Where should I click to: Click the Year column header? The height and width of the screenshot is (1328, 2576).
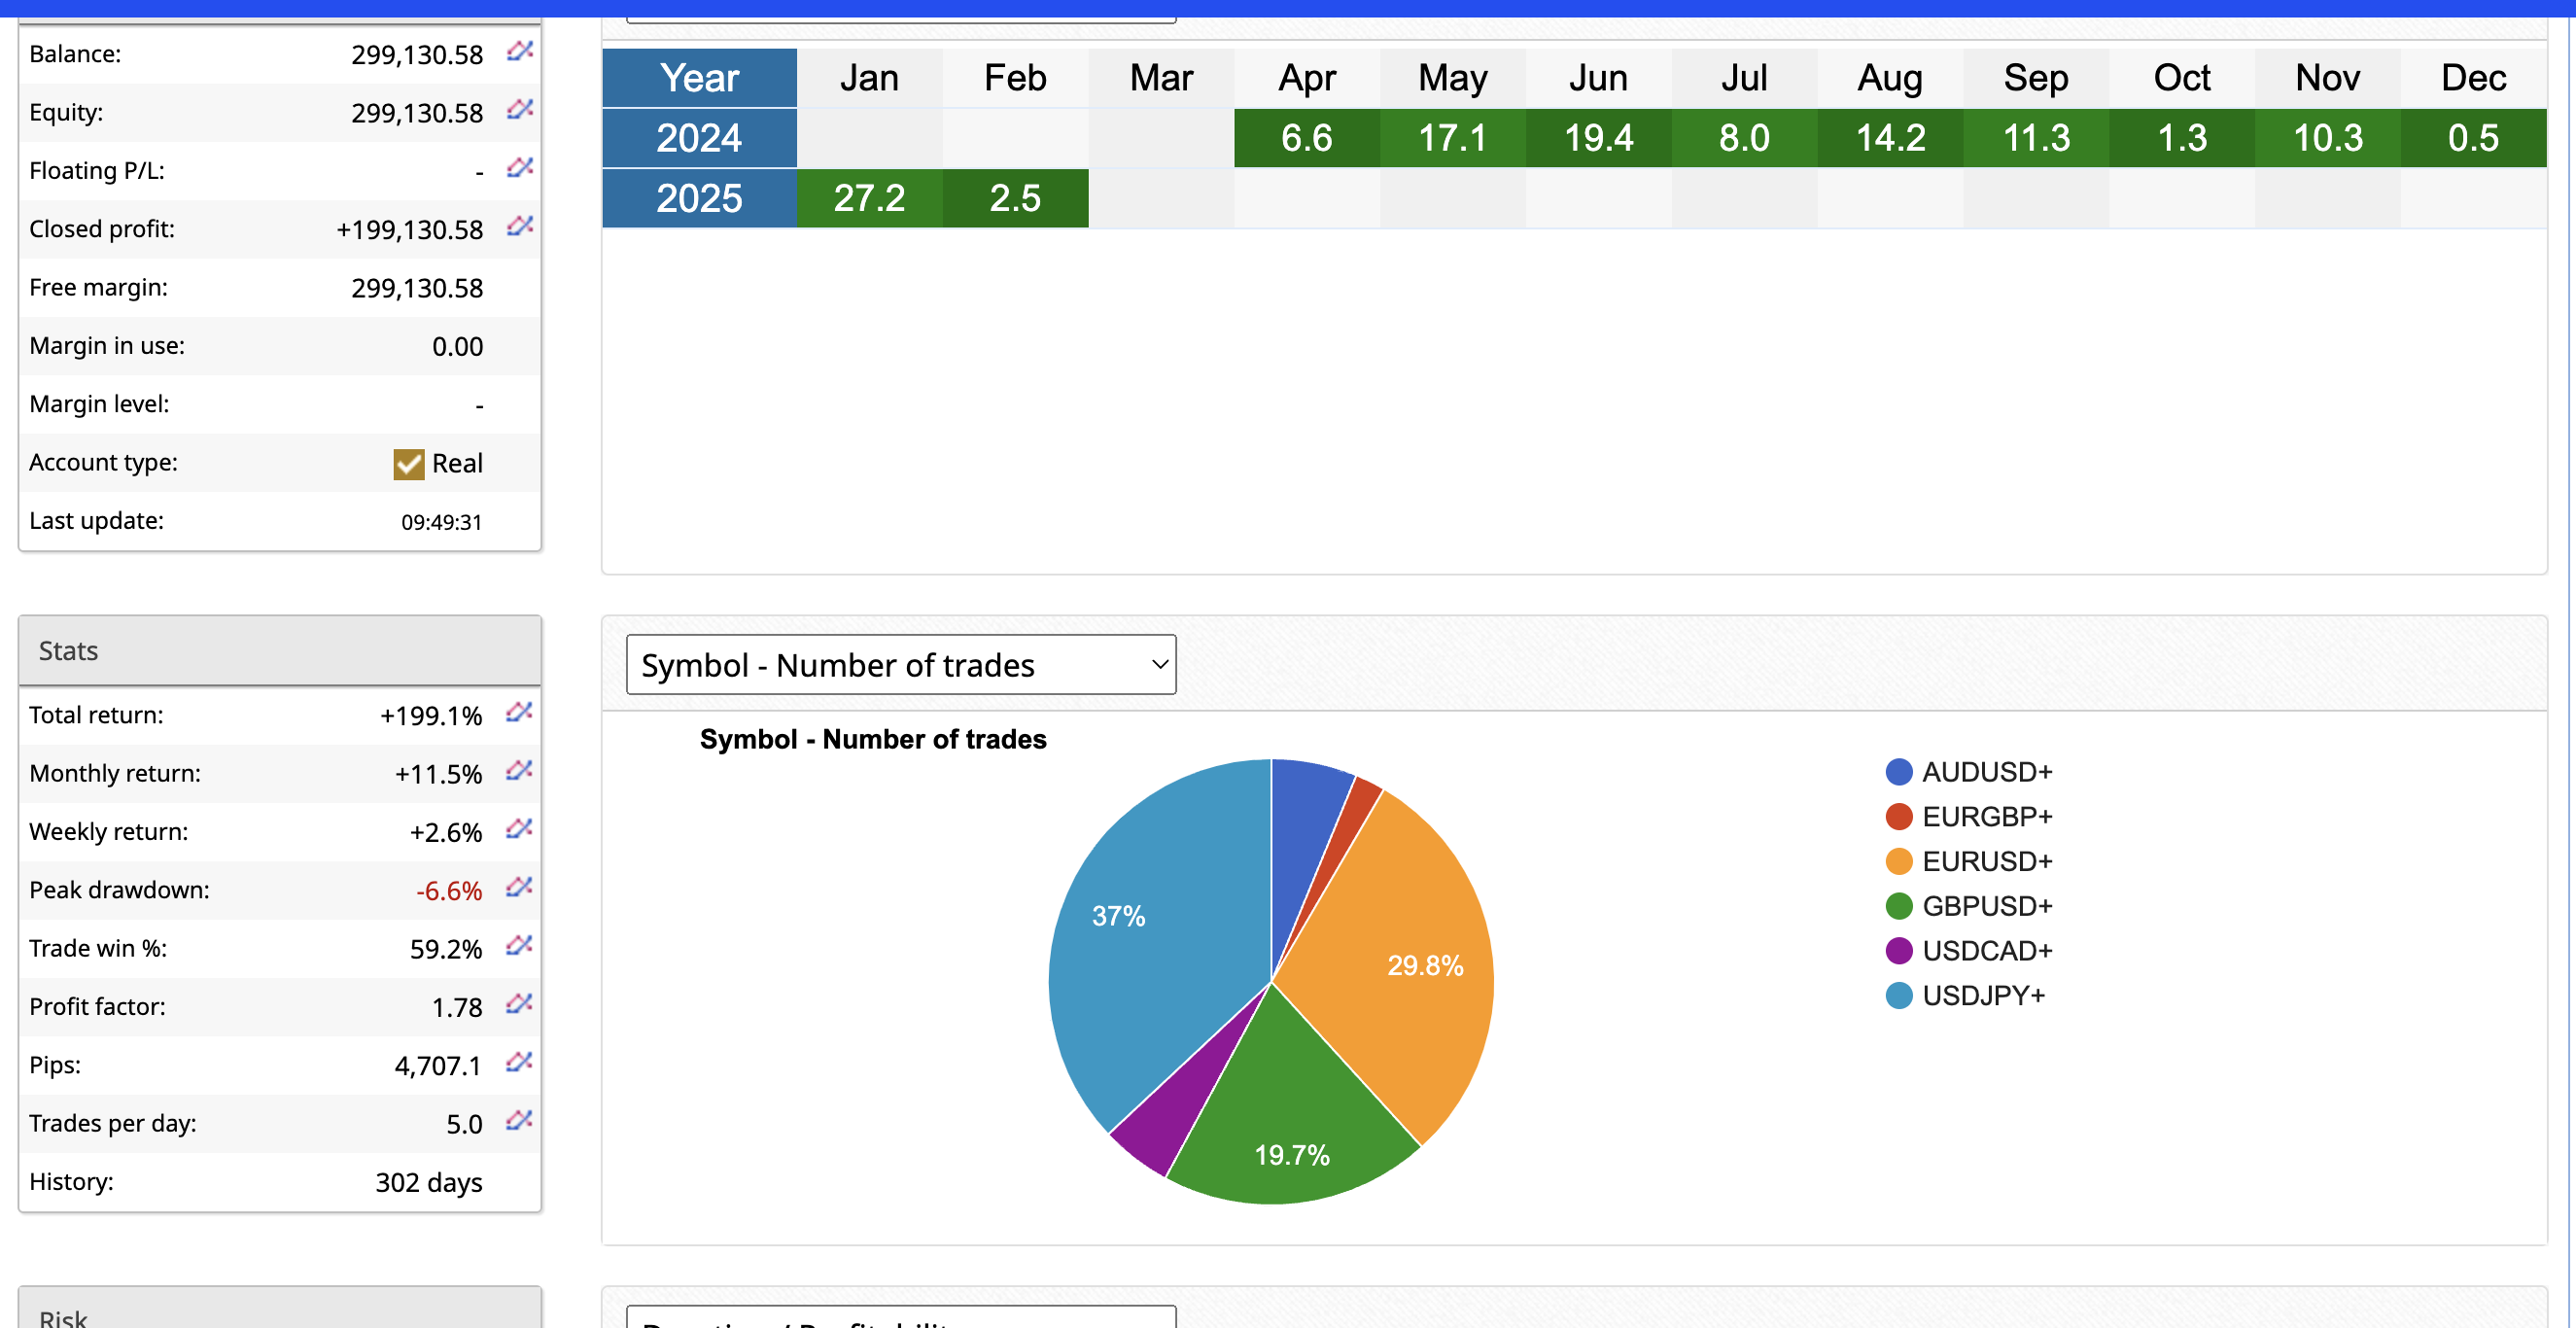click(698, 78)
